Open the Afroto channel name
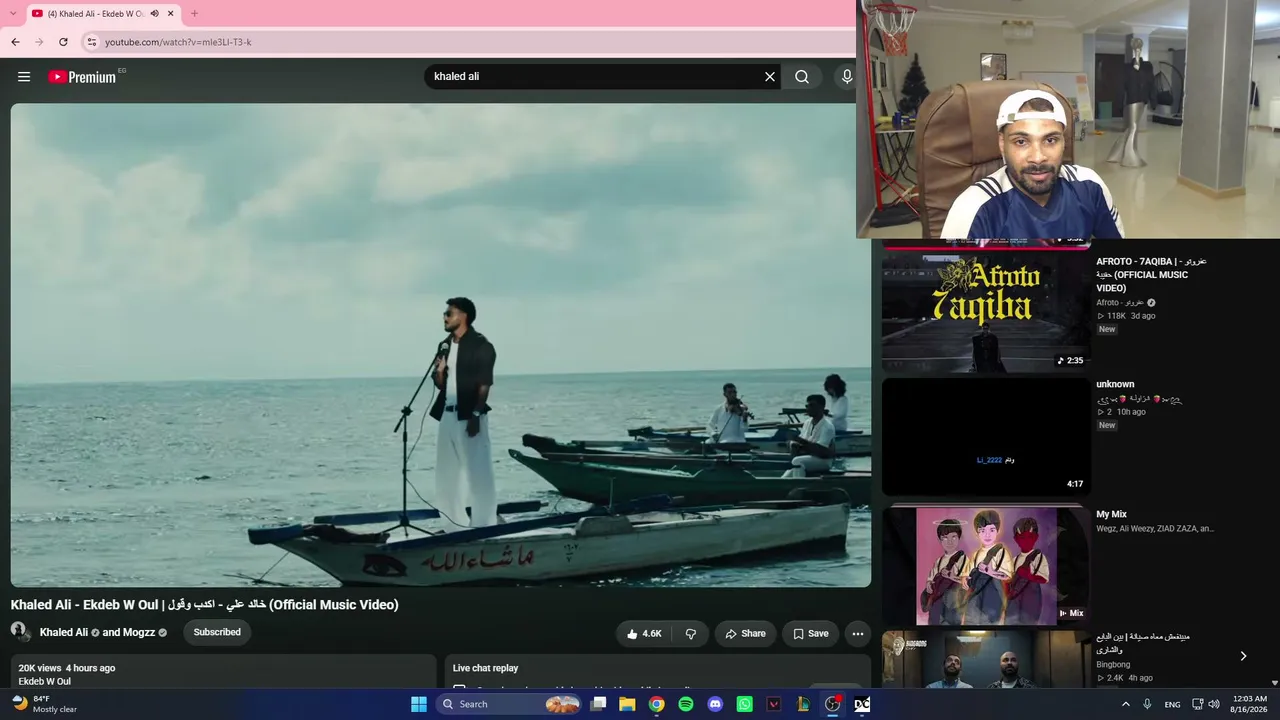 click(x=1120, y=302)
